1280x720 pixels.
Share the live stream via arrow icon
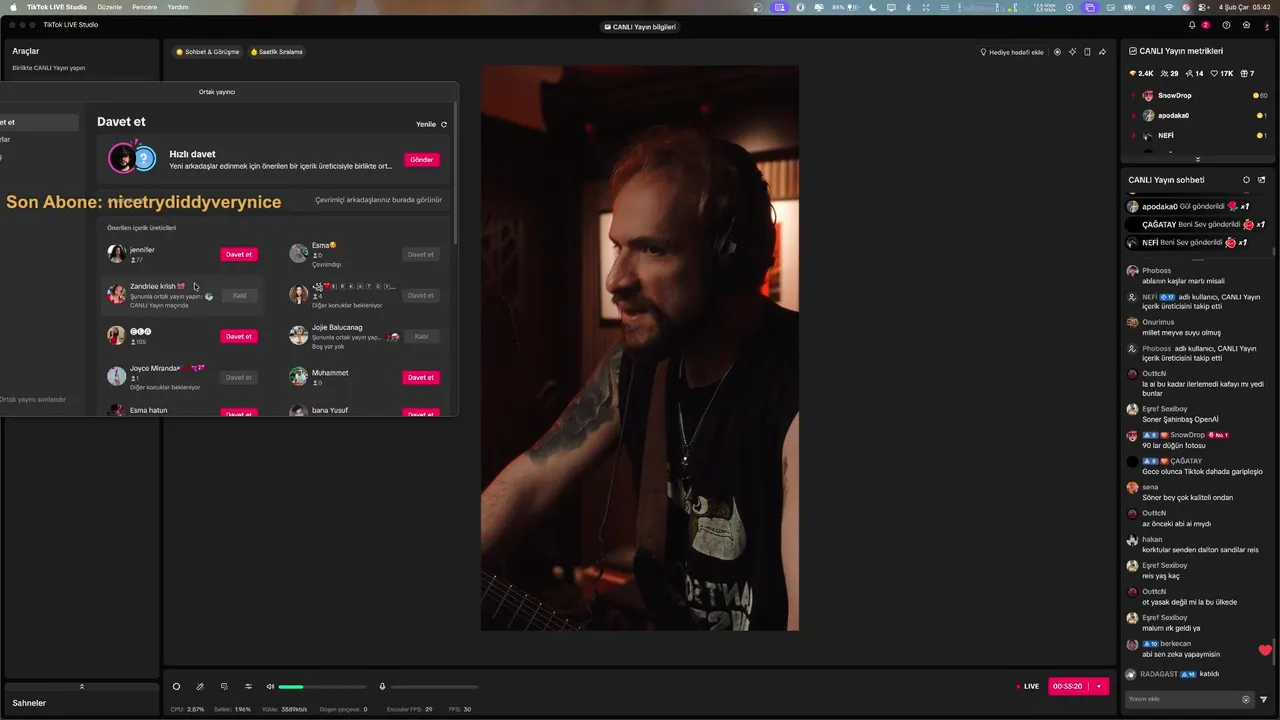tap(1102, 52)
